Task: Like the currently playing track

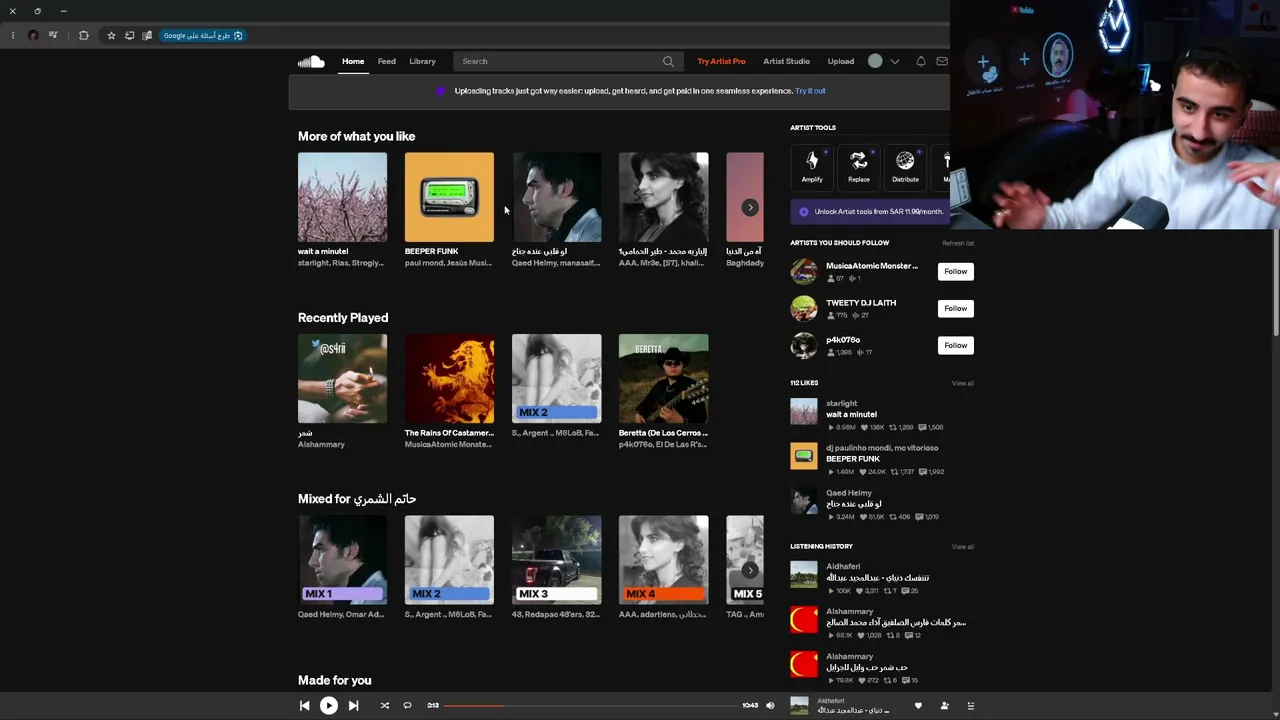Action: [x=918, y=706]
